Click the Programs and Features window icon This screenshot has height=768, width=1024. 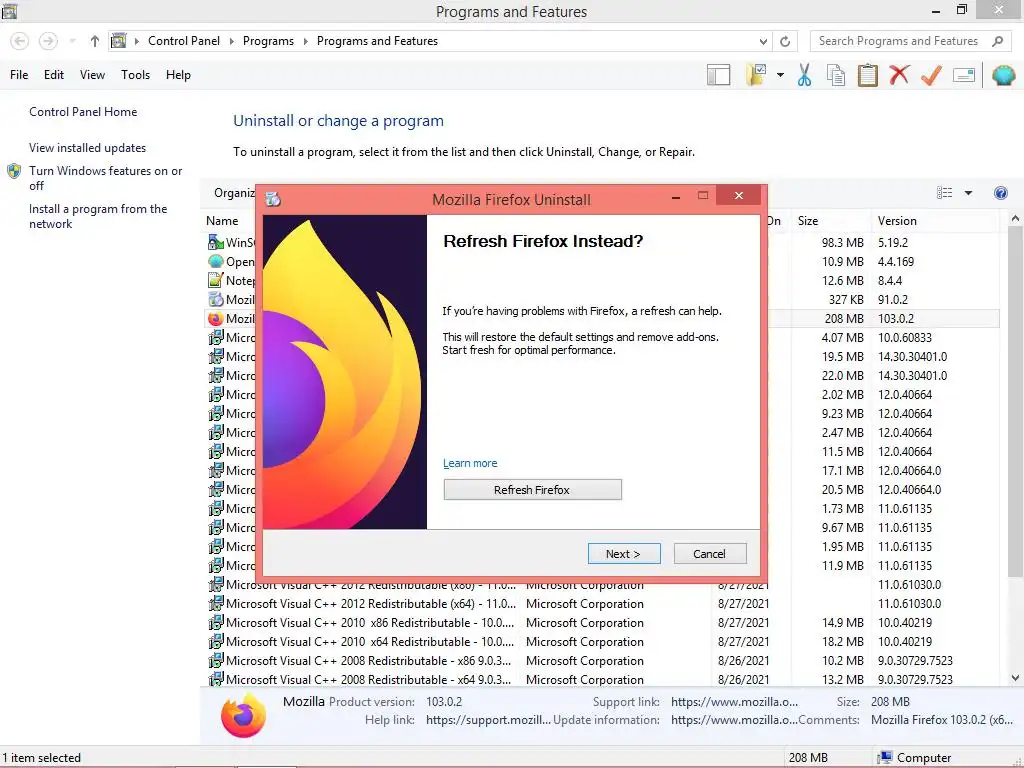pos(9,10)
